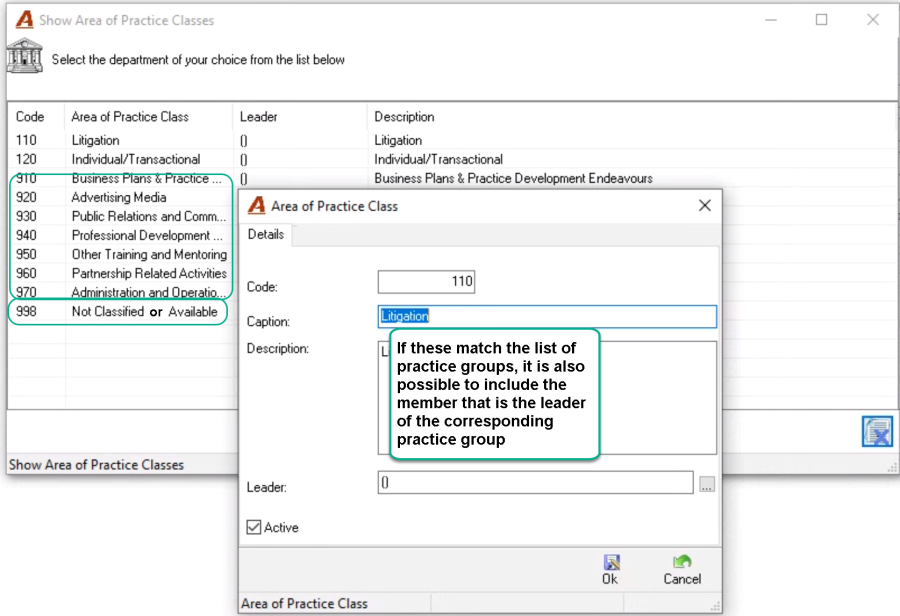Click the Code field showing 110
Screen dimensions: 900x616
[x=426, y=281]
